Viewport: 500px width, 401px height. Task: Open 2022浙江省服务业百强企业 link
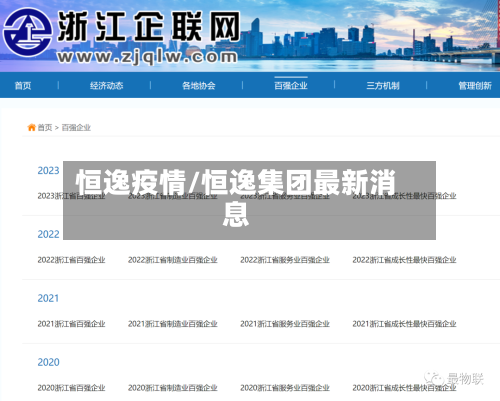point(285,260)
